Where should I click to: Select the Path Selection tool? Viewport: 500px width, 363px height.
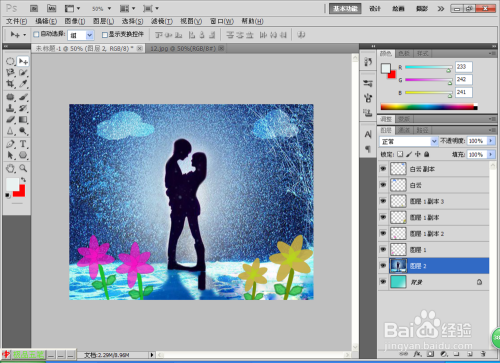click(x=10, y=155)
